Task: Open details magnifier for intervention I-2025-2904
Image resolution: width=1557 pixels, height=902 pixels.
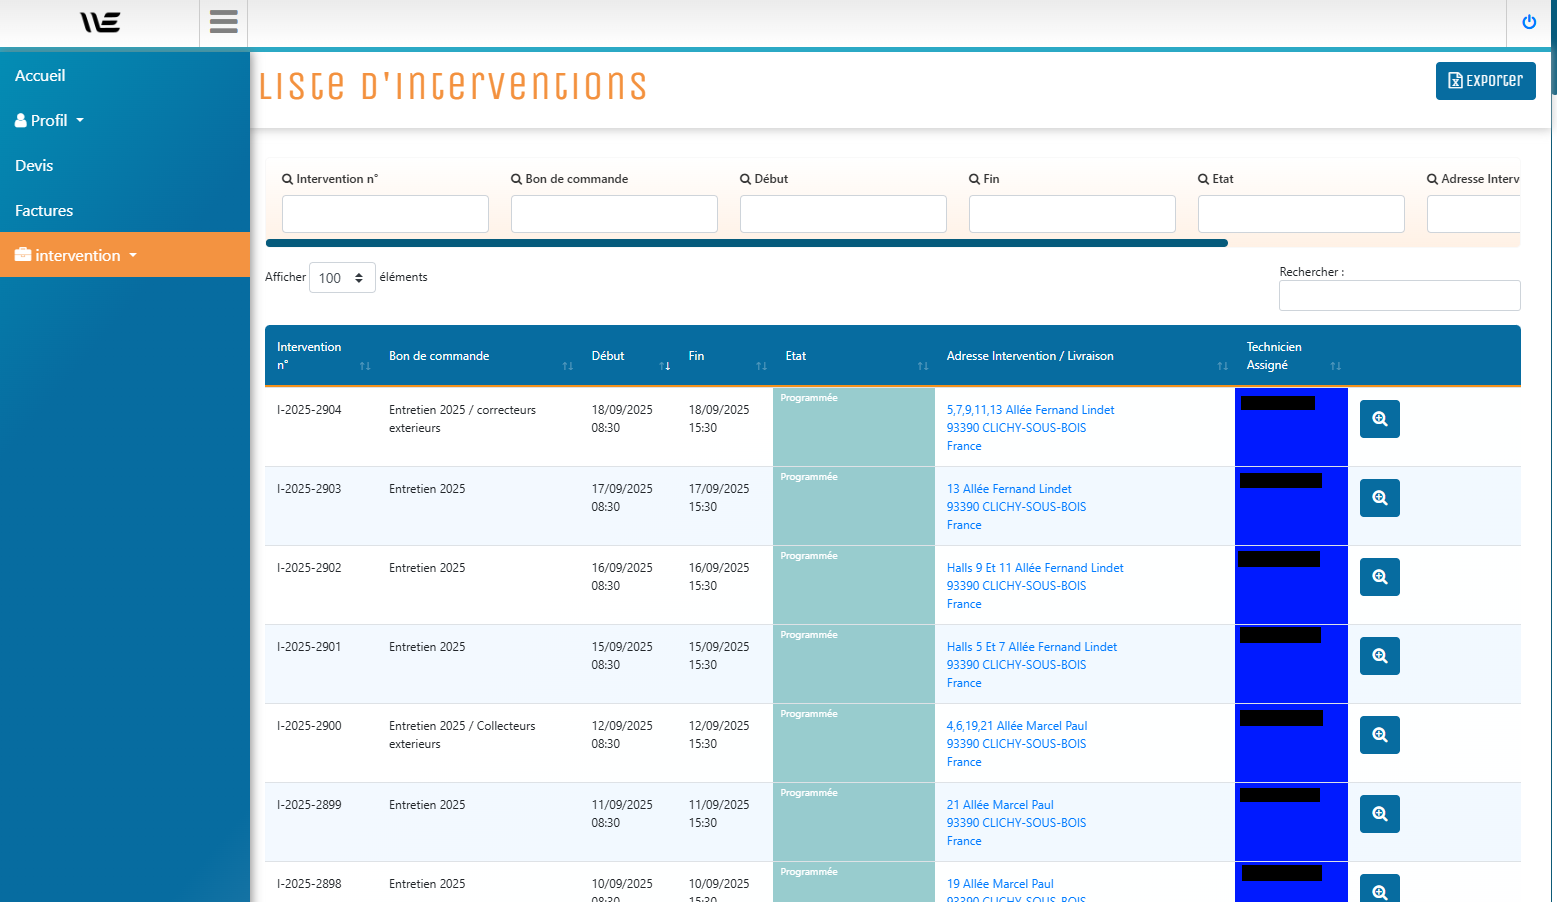Action: pos(1379,419)
